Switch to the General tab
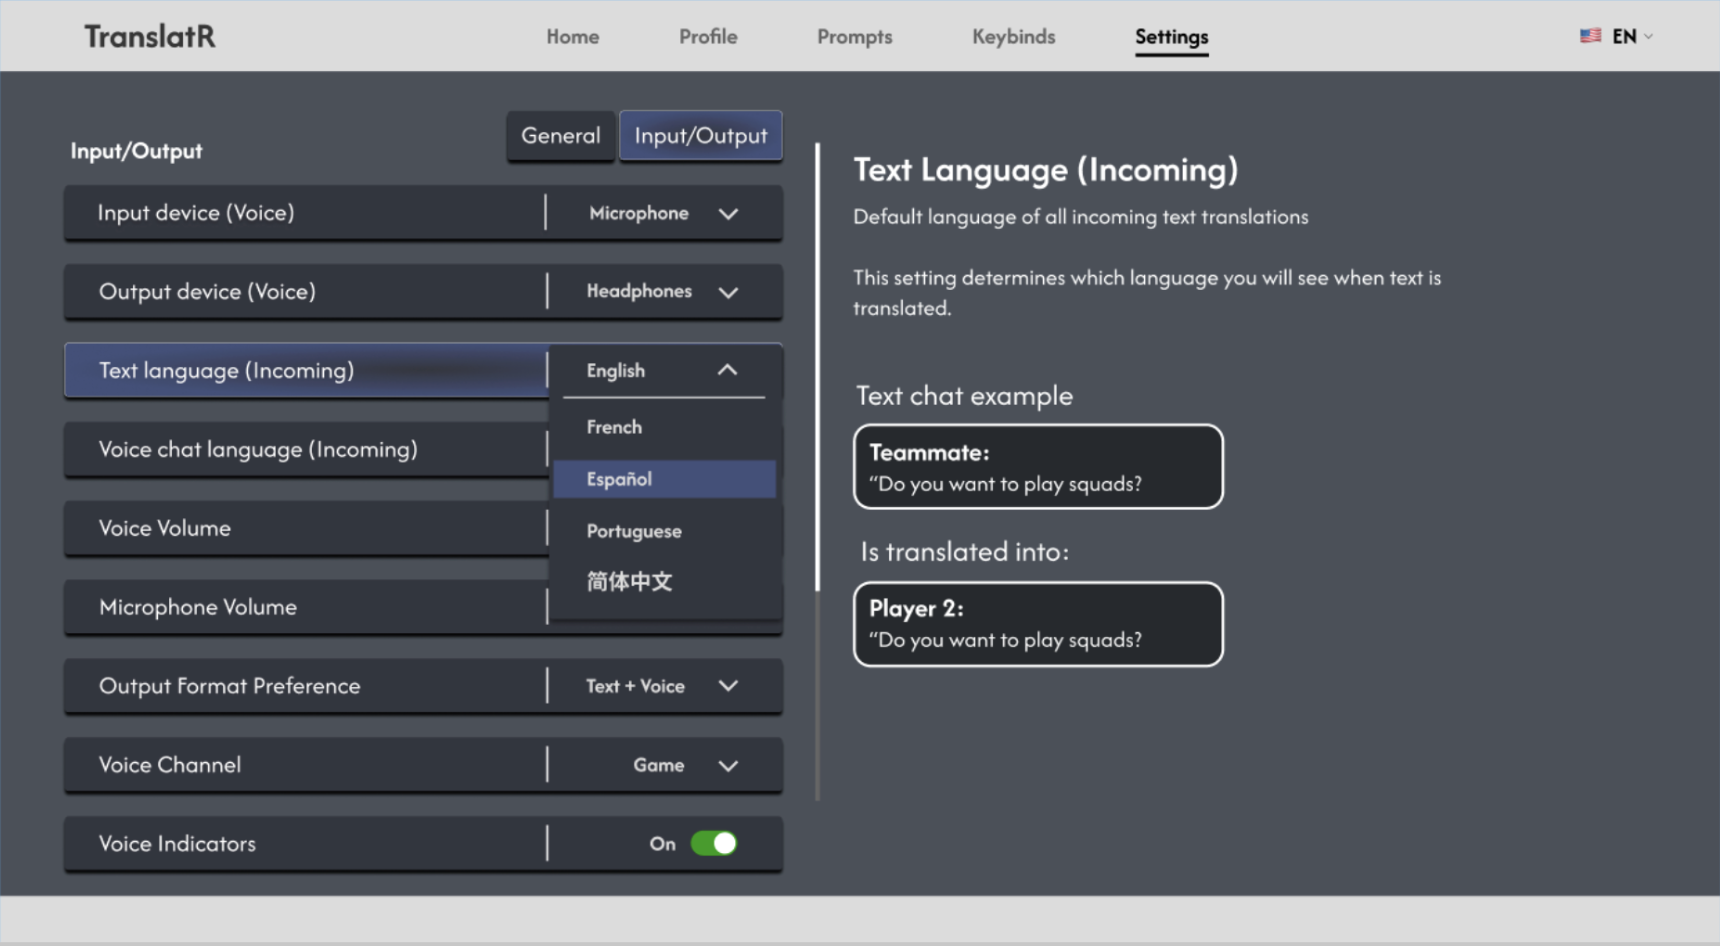 [561, 136]
